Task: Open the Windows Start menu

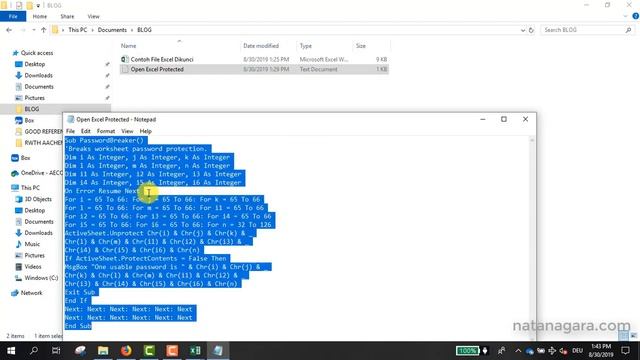Action: [11, 351]
